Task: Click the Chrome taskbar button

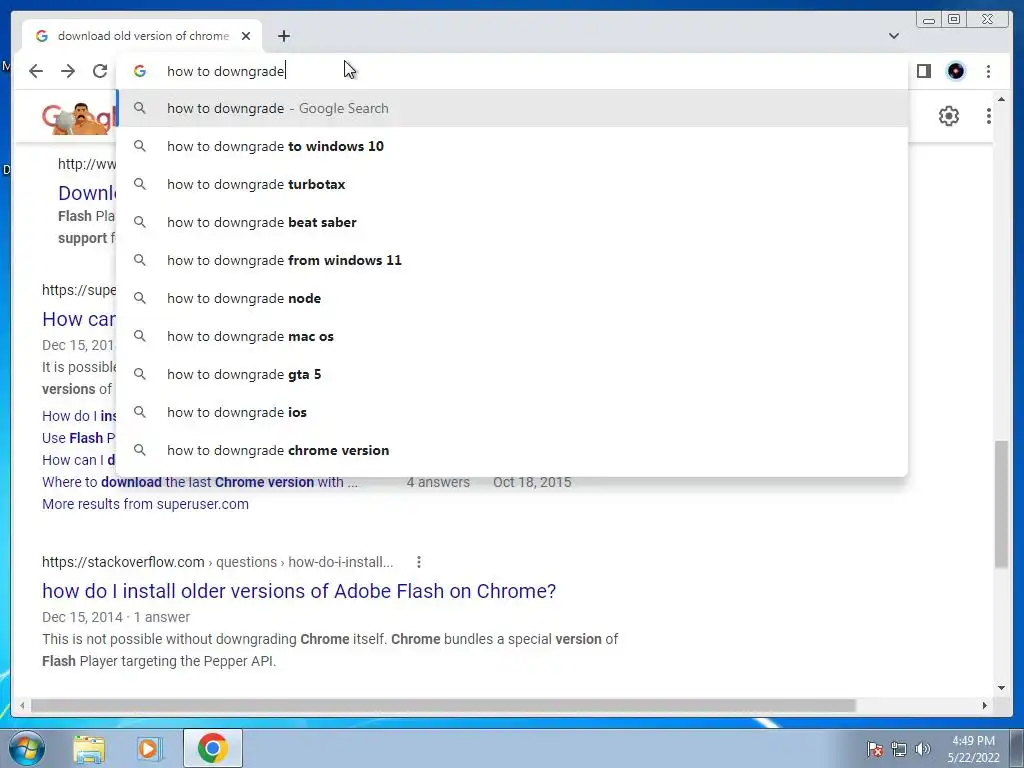Action: [213, 748]
